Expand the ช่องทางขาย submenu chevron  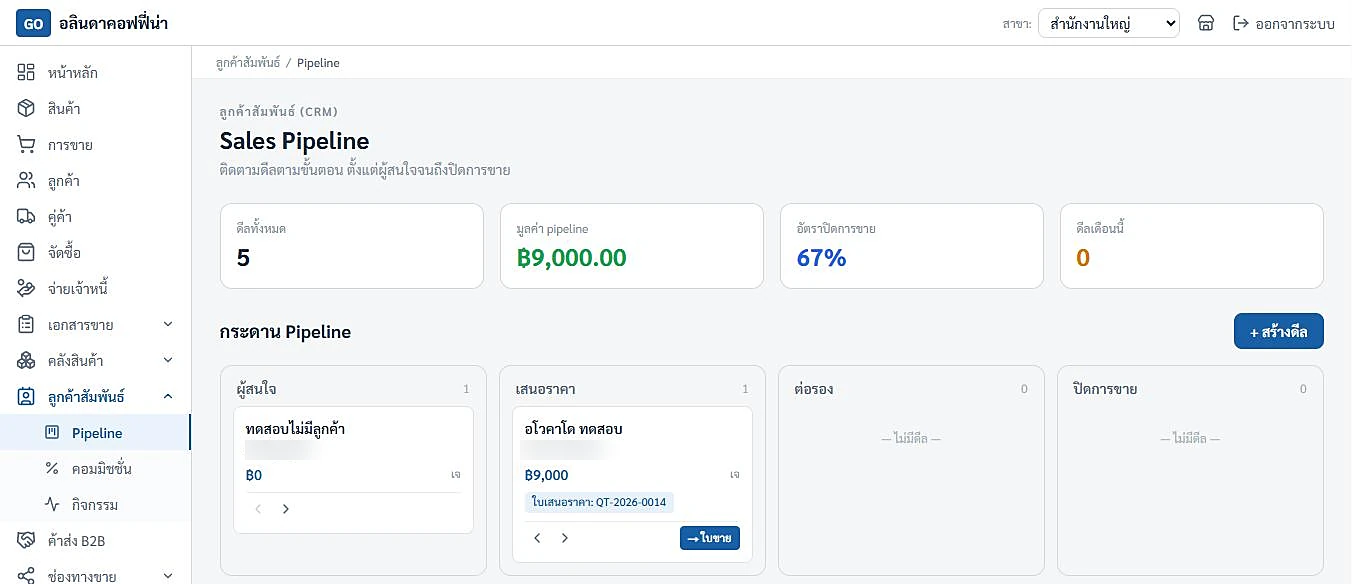168,577
